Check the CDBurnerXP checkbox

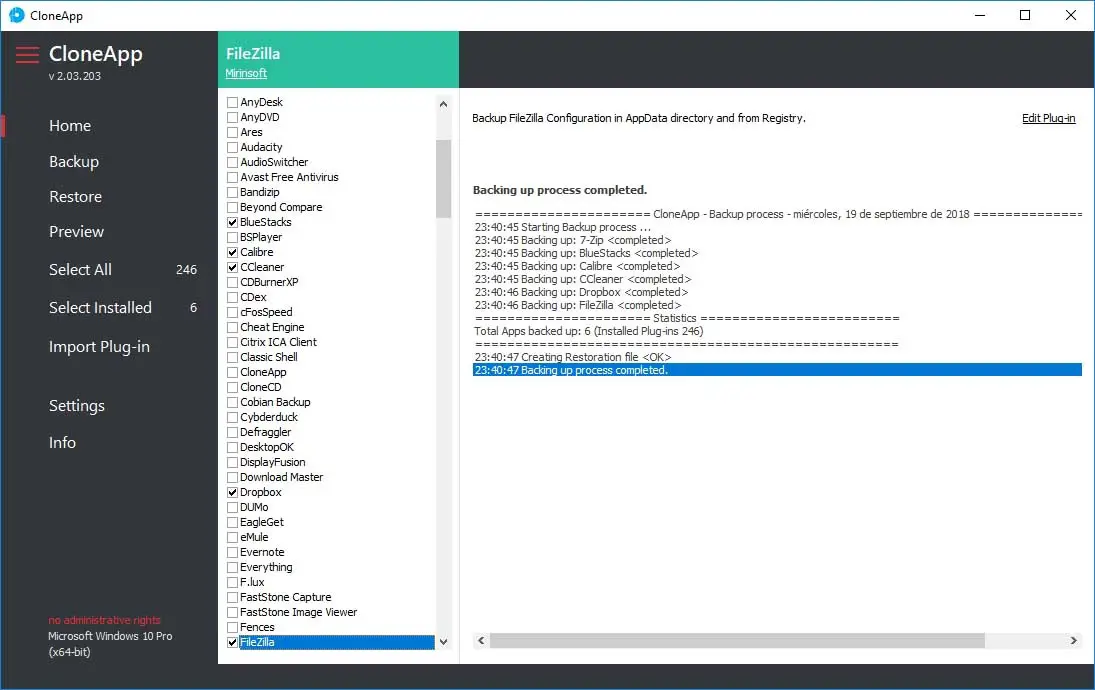233,283
